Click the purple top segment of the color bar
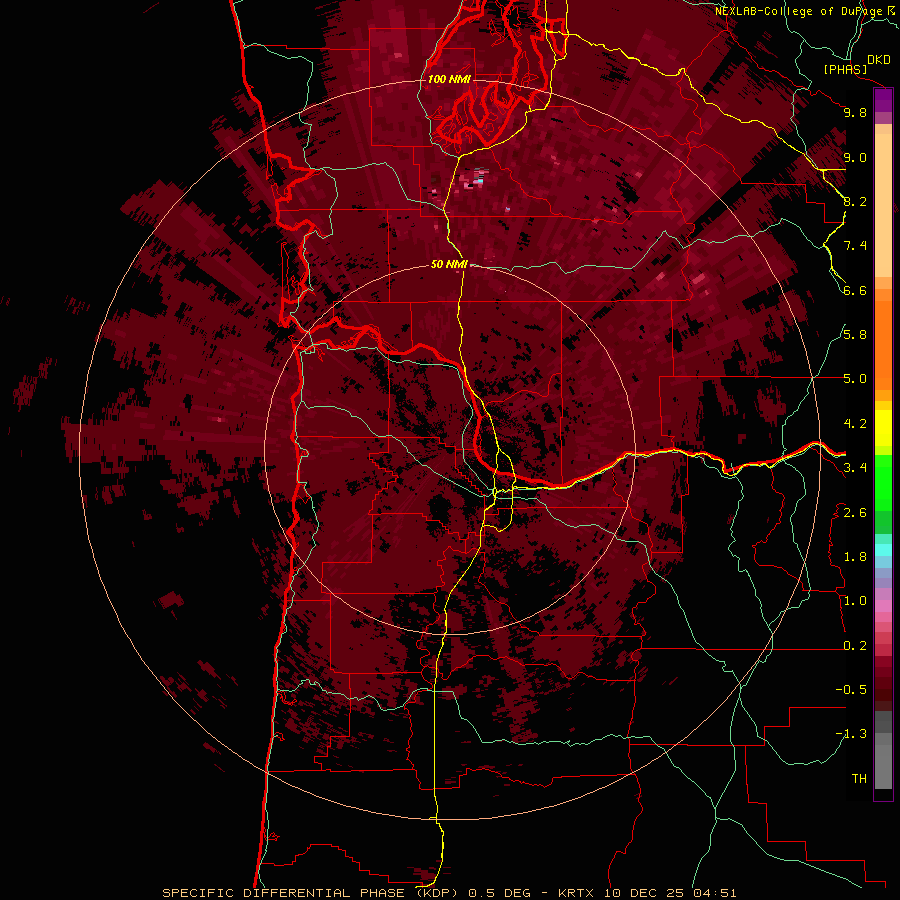 883,101
